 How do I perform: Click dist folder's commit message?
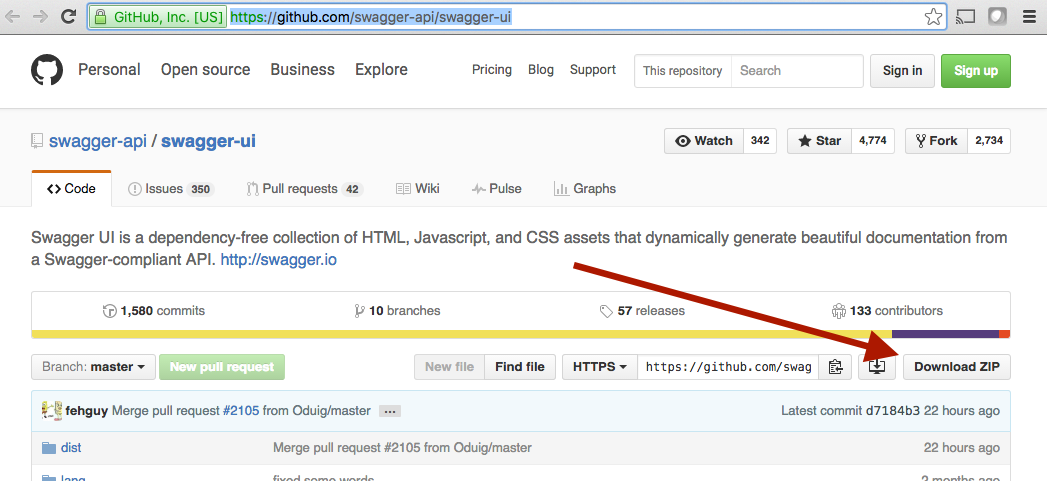(x=402, y=448)
